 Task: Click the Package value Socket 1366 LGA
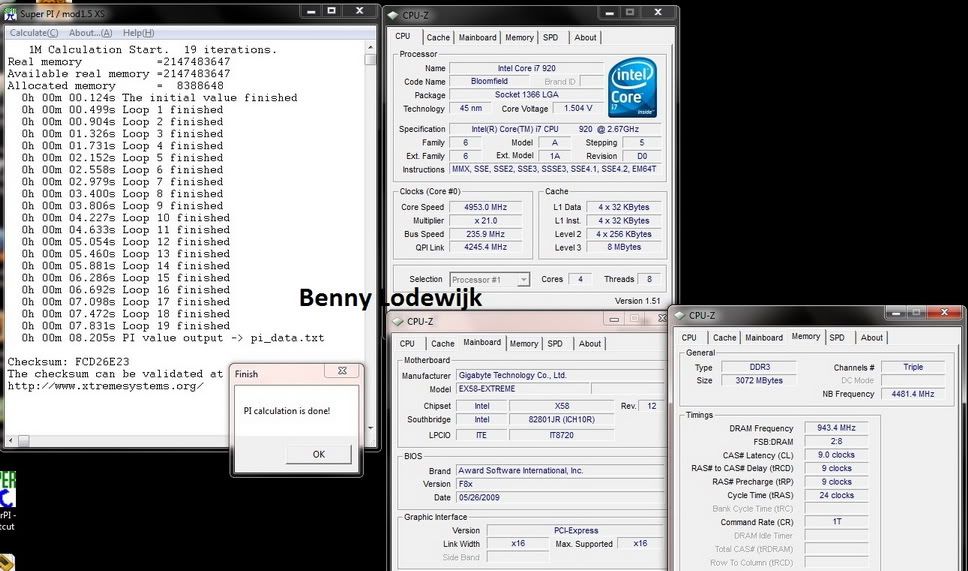527,95
